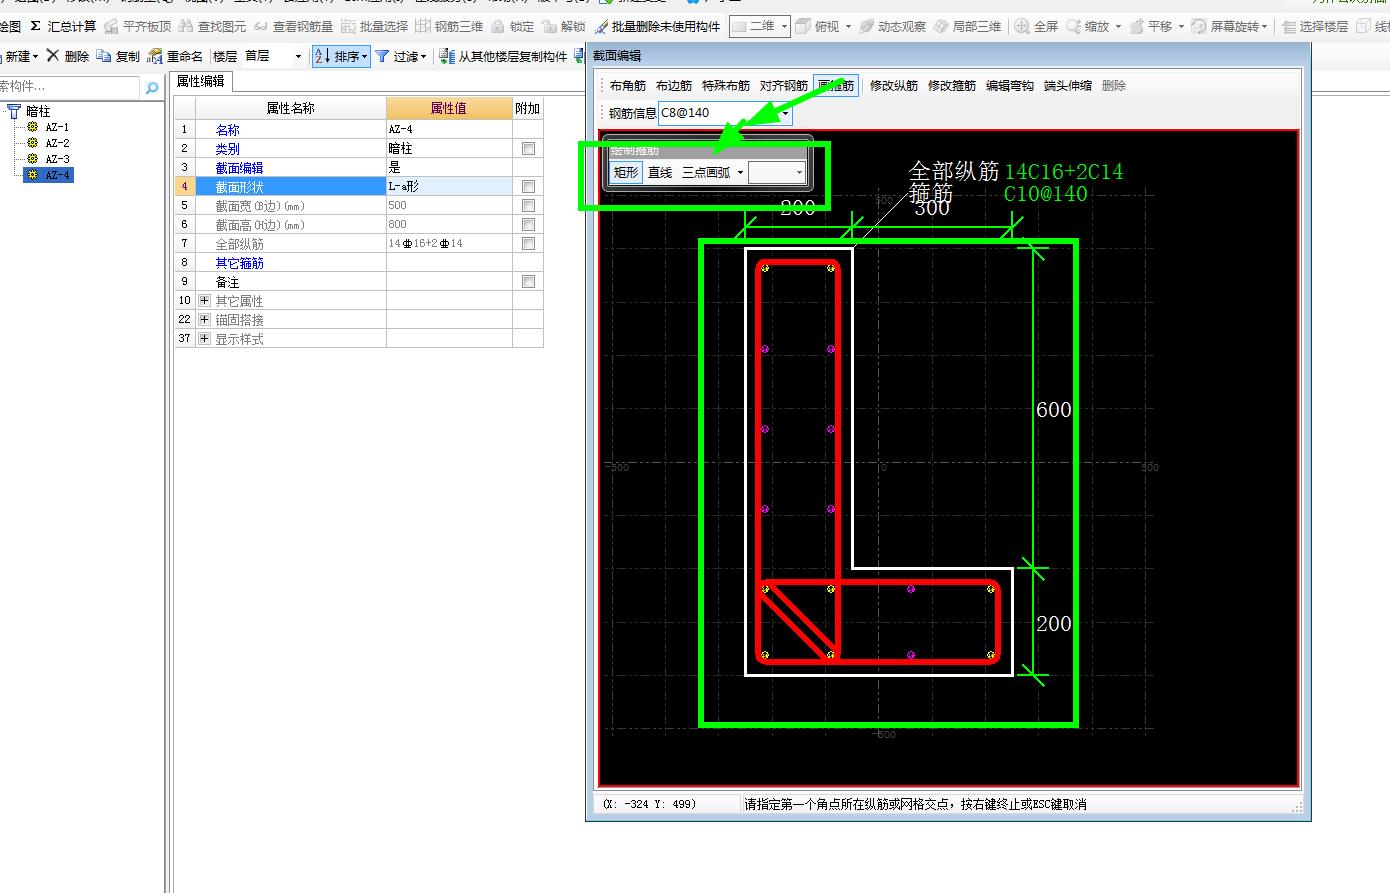Image resolution: width=1390 pixels, height=893 pixels.
Task: Click the 搜索构件 search input field
Action: (x=70, y=88)
